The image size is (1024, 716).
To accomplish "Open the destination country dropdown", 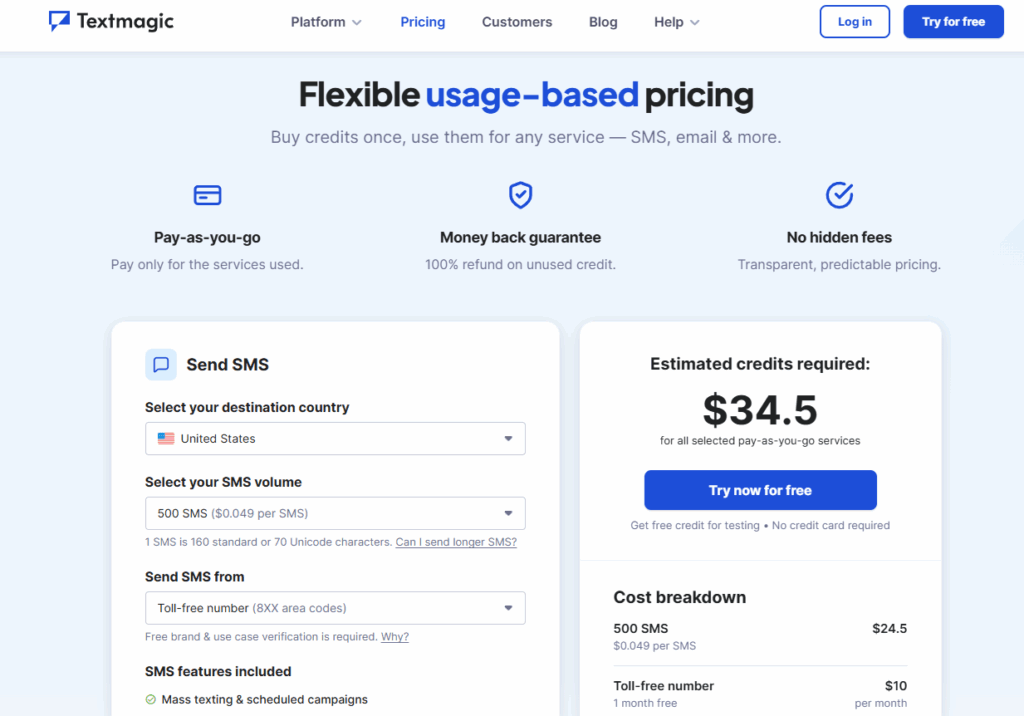I will (x=335, y=438).
